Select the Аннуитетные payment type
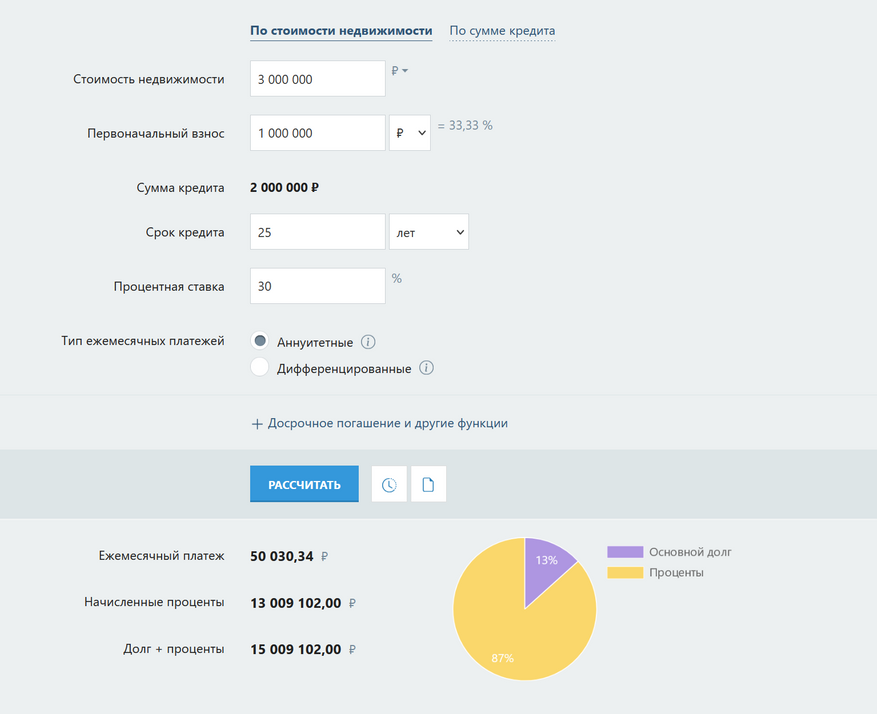The width and height of the screenshot is (877, 714). pos(260,341)
